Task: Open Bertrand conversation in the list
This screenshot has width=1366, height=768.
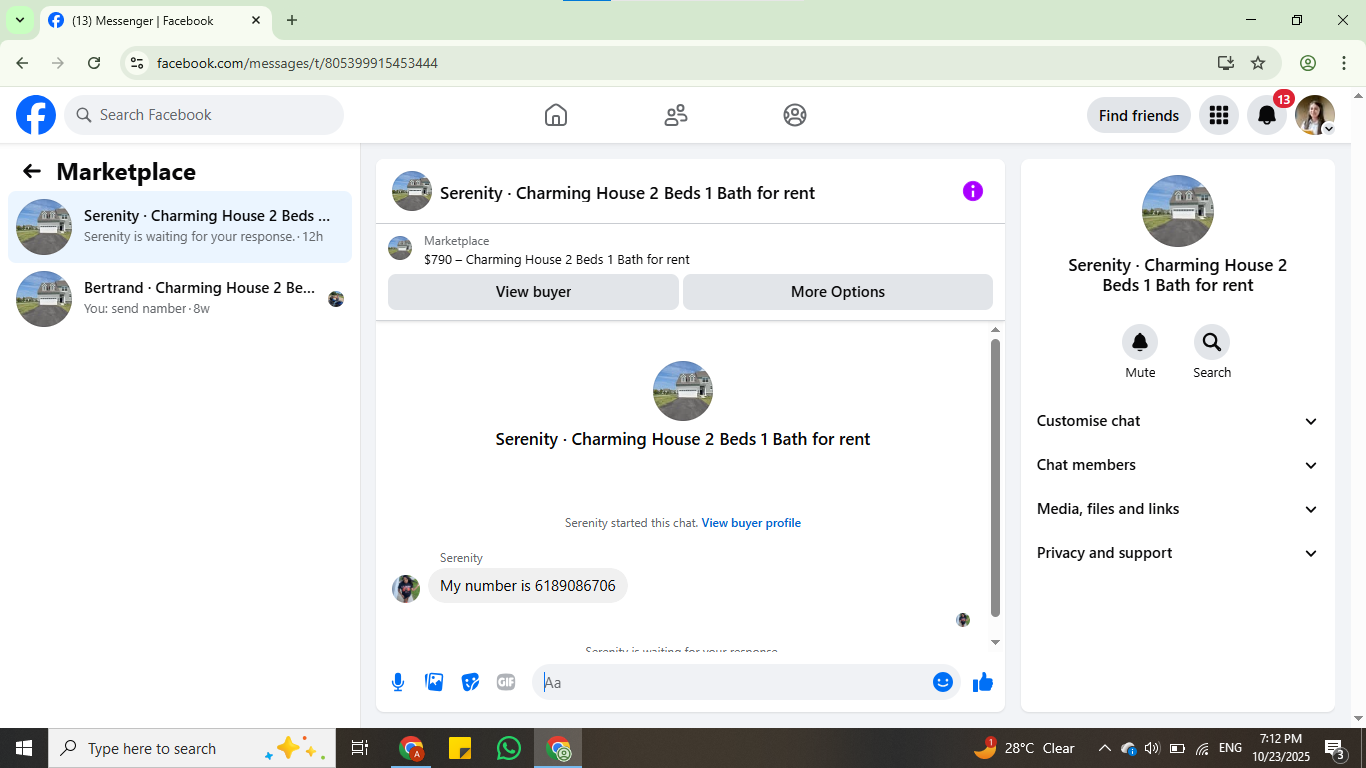Action: [180, 299]
